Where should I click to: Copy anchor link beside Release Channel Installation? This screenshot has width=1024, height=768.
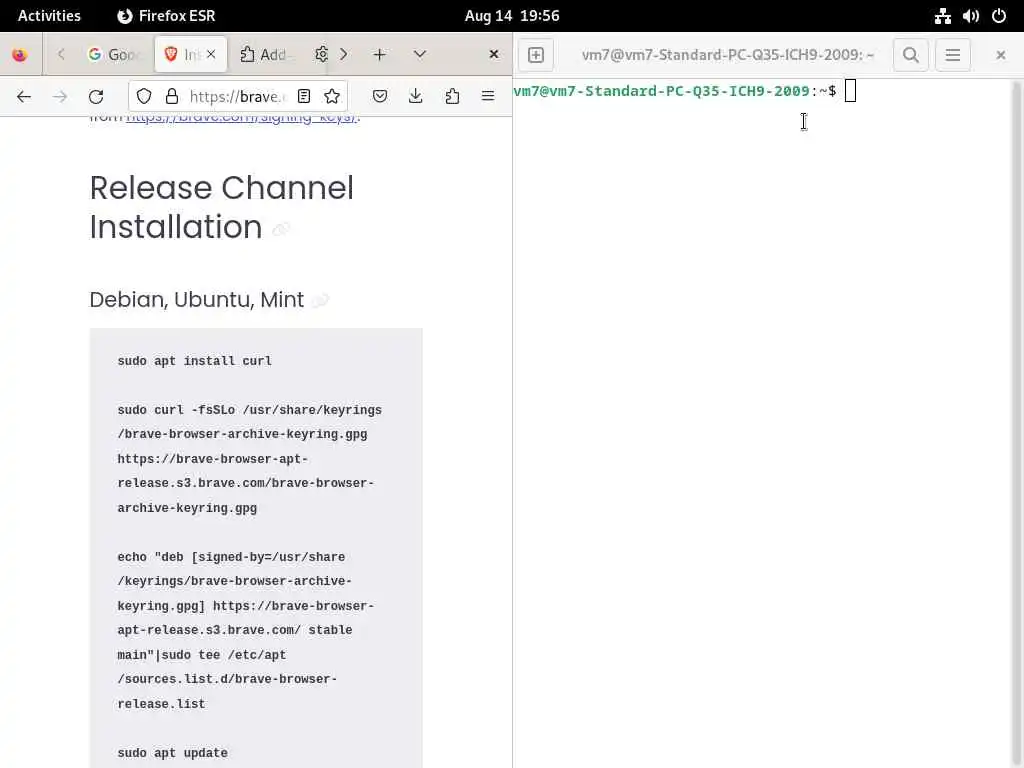(281, 229)
